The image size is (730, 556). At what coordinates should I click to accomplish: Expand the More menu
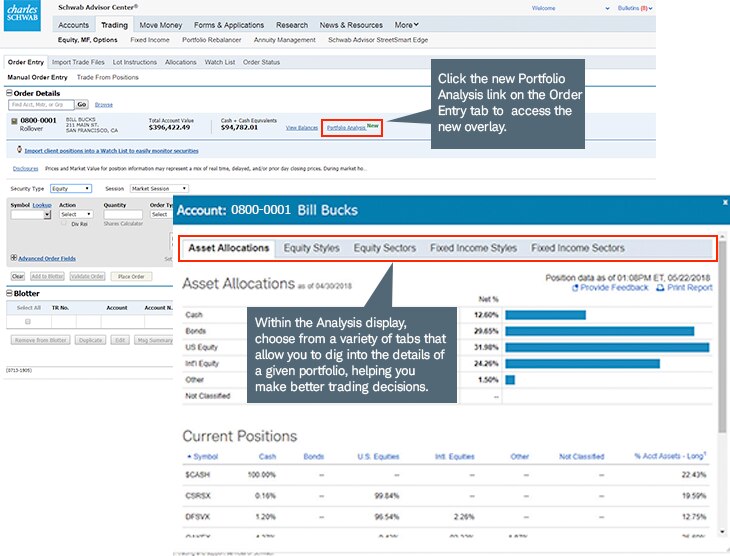pyautogui.click(x=406, y=25)
